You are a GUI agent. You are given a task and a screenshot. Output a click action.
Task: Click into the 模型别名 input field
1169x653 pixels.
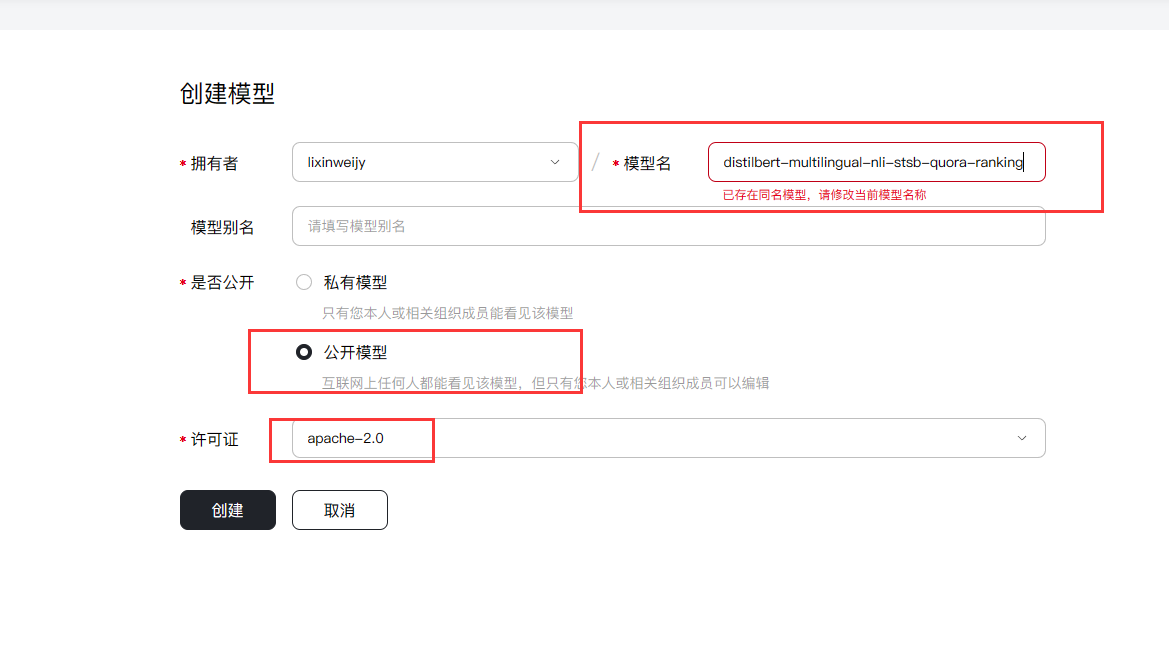pyautogui.click(x=668, y=226)
